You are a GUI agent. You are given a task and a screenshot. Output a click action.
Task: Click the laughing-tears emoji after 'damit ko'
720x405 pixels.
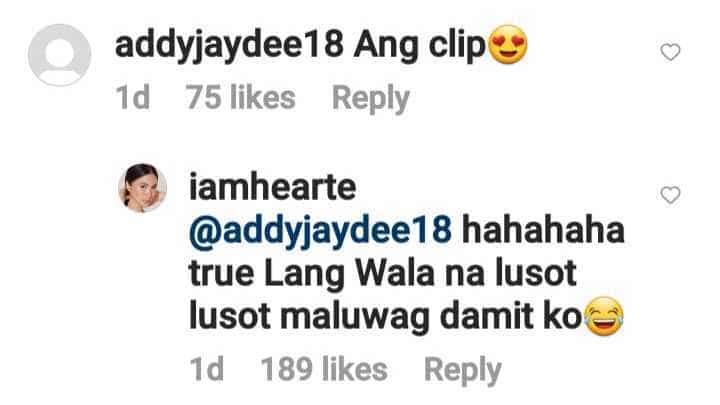tap(604, 316)
